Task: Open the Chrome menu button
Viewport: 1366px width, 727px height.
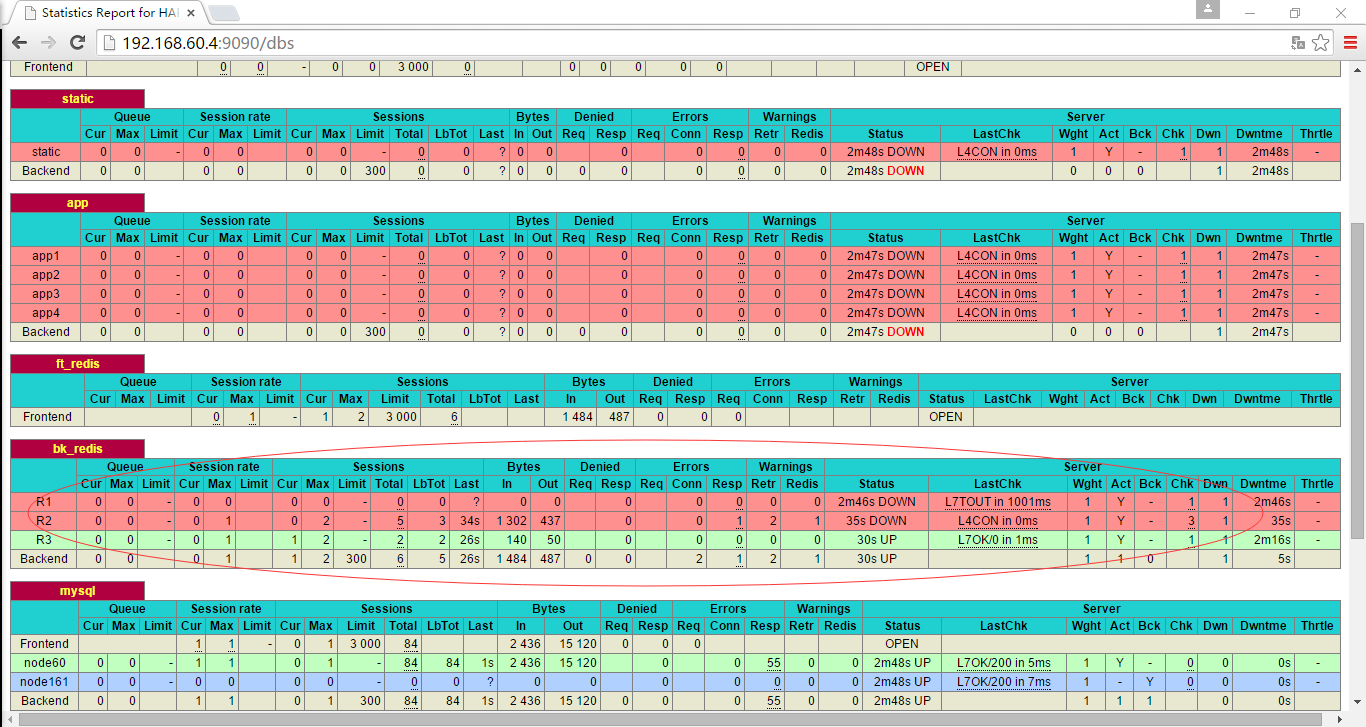Action: point(1350,43)
